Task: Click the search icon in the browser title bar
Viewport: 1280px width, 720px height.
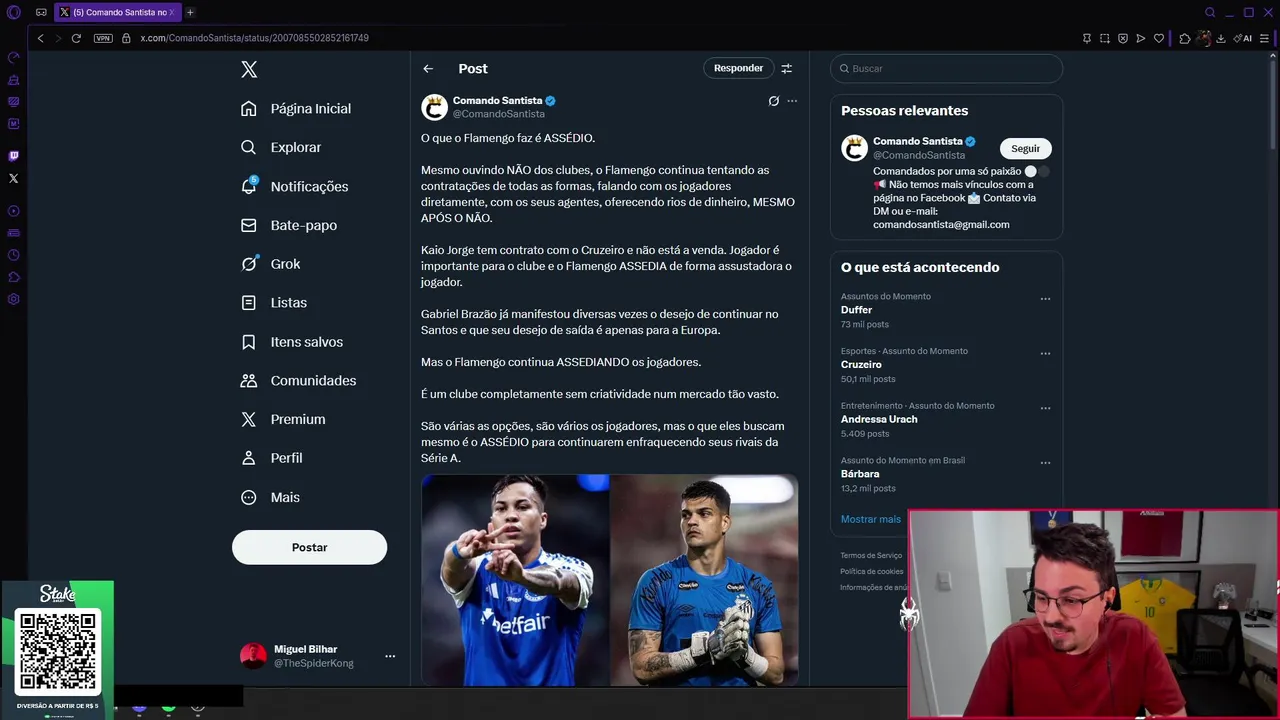Action: [1210, 12]
